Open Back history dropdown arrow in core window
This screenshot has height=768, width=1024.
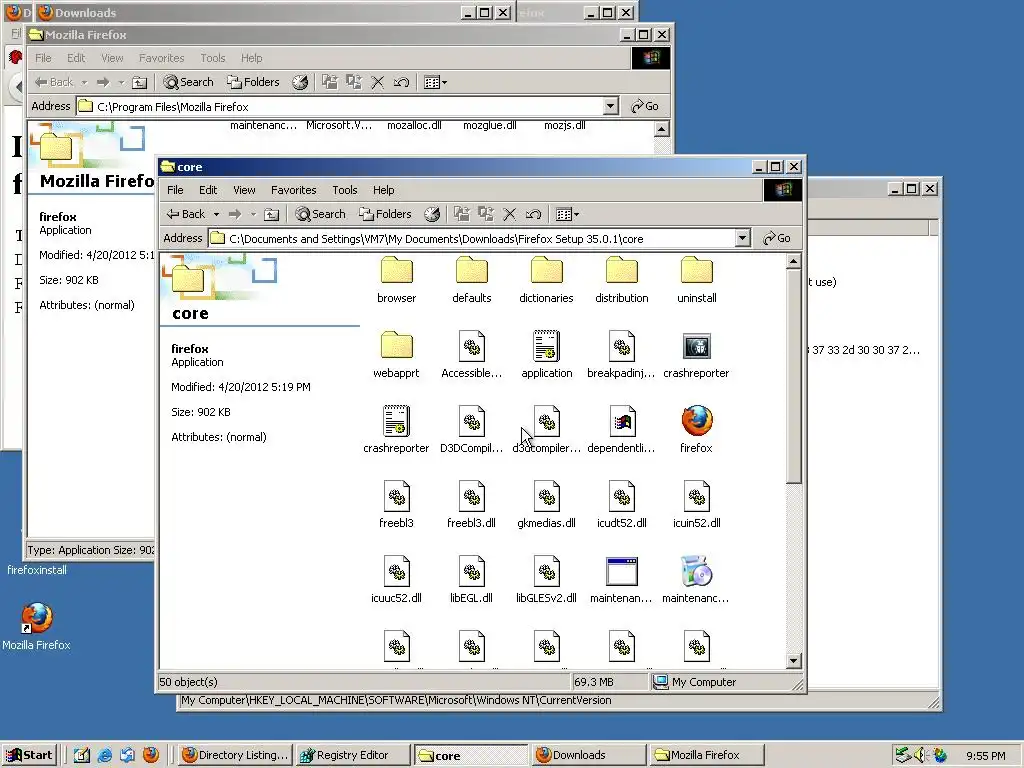[x=216, y=214]
